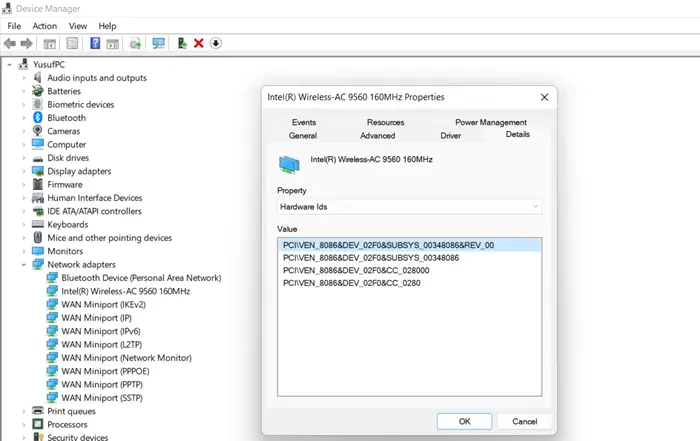This screenshot has height=441, width=700.
Task: Expand the Audio inputs and outputs node
Action: tap(24, 78)
